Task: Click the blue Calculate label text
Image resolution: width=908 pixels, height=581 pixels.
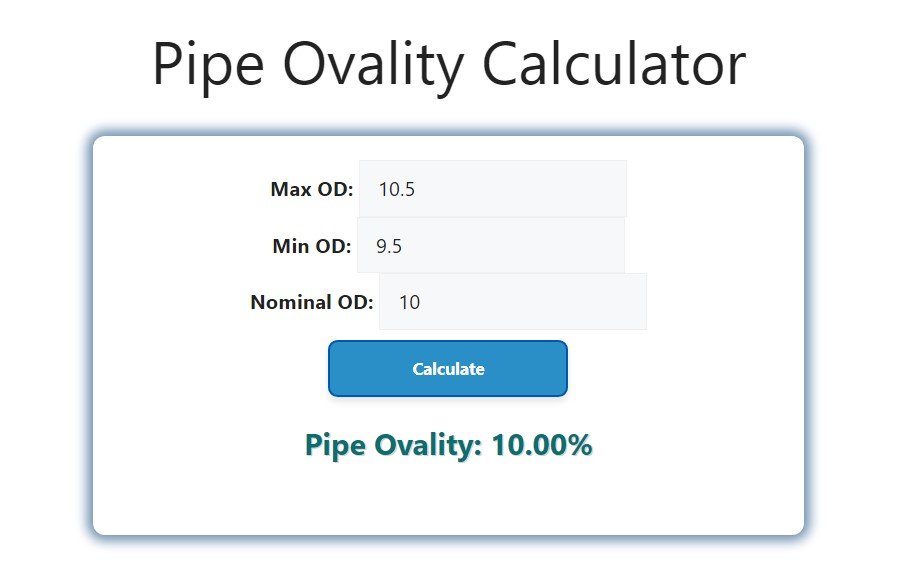Action: point(447,368)
